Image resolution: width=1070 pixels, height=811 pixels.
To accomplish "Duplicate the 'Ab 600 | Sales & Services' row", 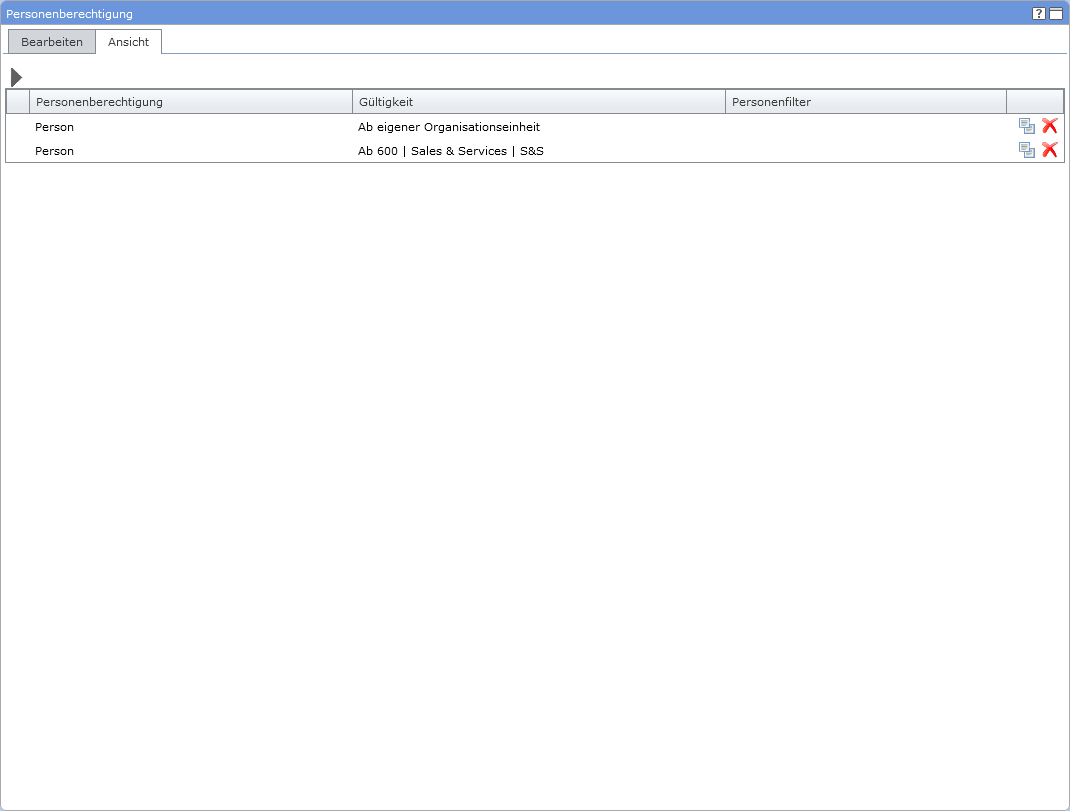I will pyautogui.click(x=1026, y=150).
